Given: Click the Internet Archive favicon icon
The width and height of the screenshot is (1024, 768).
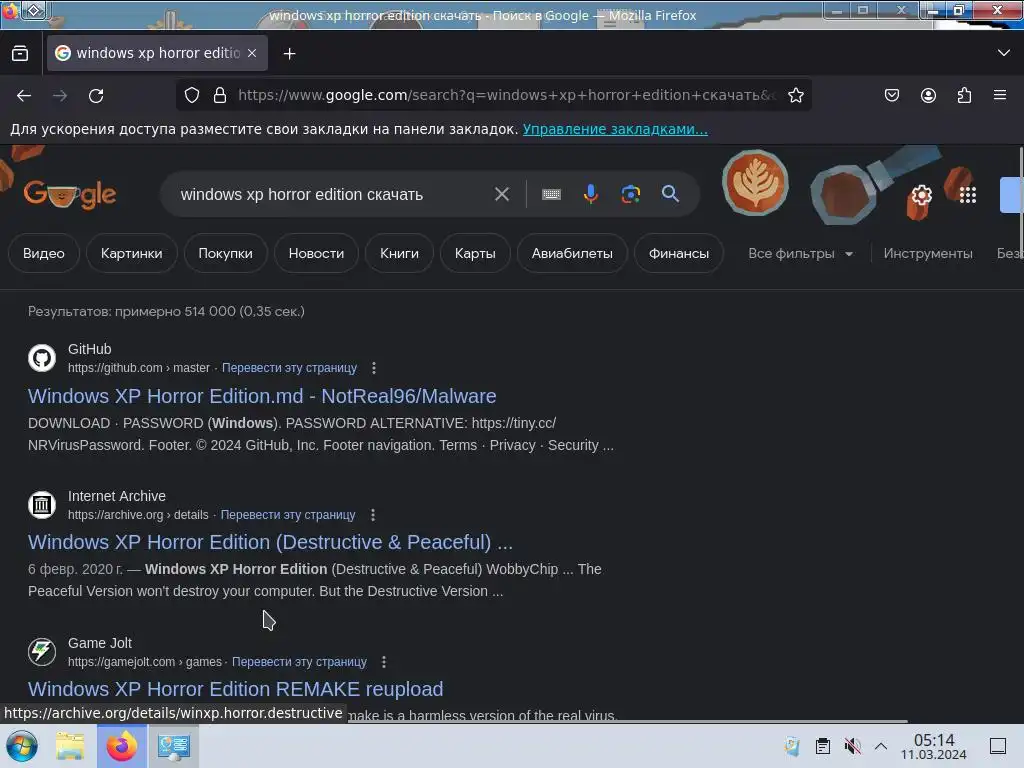Looking at the screenshot, I should [42, 505].
